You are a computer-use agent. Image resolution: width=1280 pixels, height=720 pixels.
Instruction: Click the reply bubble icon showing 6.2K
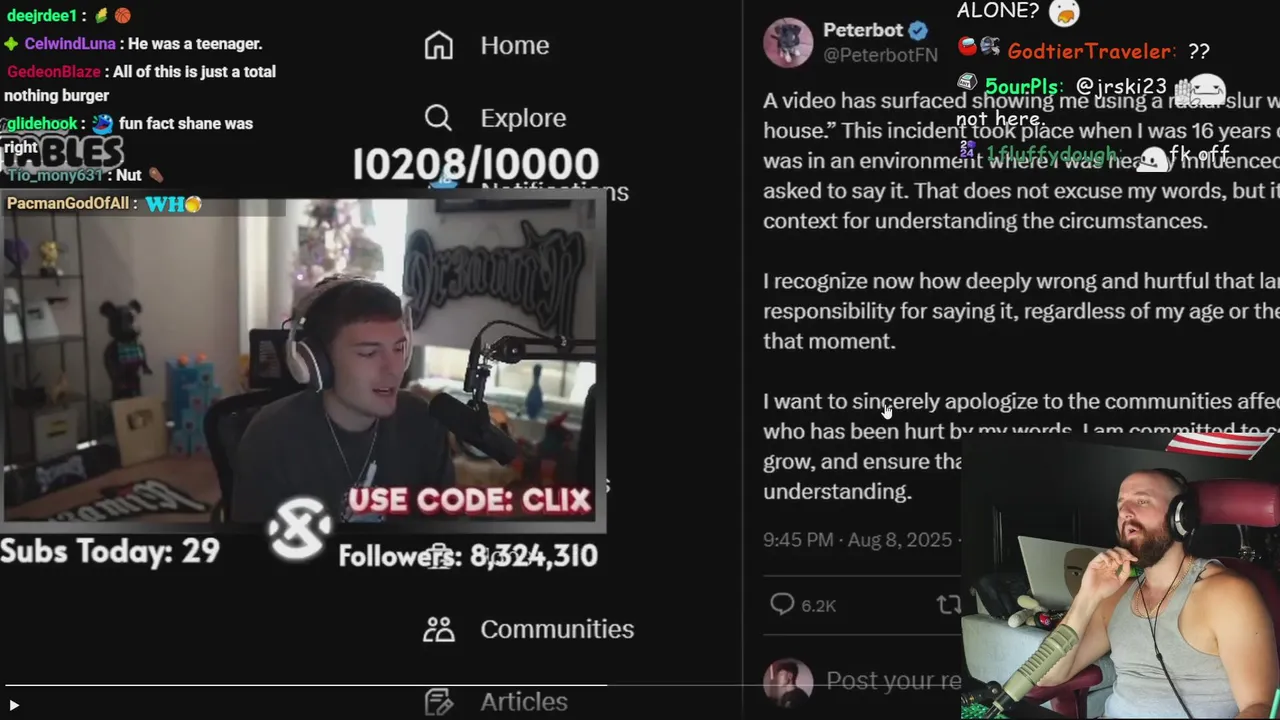[x=782, y=604]
